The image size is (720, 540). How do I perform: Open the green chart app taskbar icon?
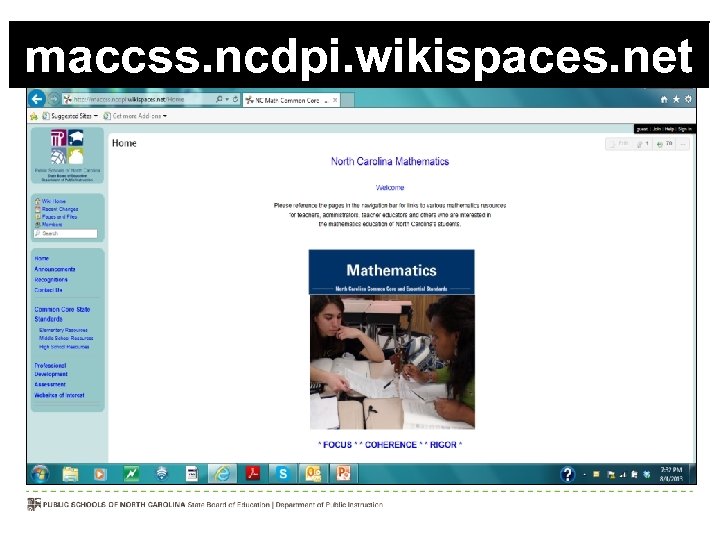click(x=131, y=473)
